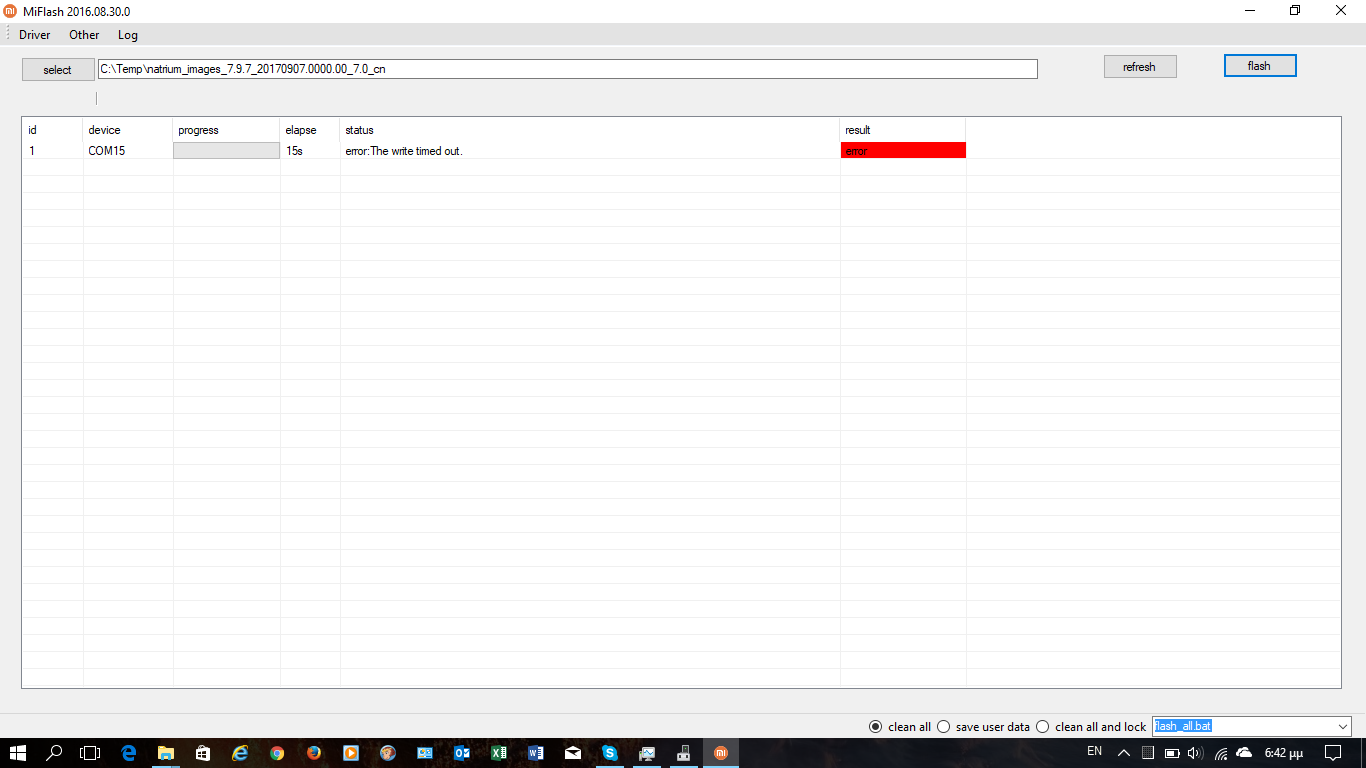Select the COM15 device cell
The image size is (1366, 768).
point(107,151)
